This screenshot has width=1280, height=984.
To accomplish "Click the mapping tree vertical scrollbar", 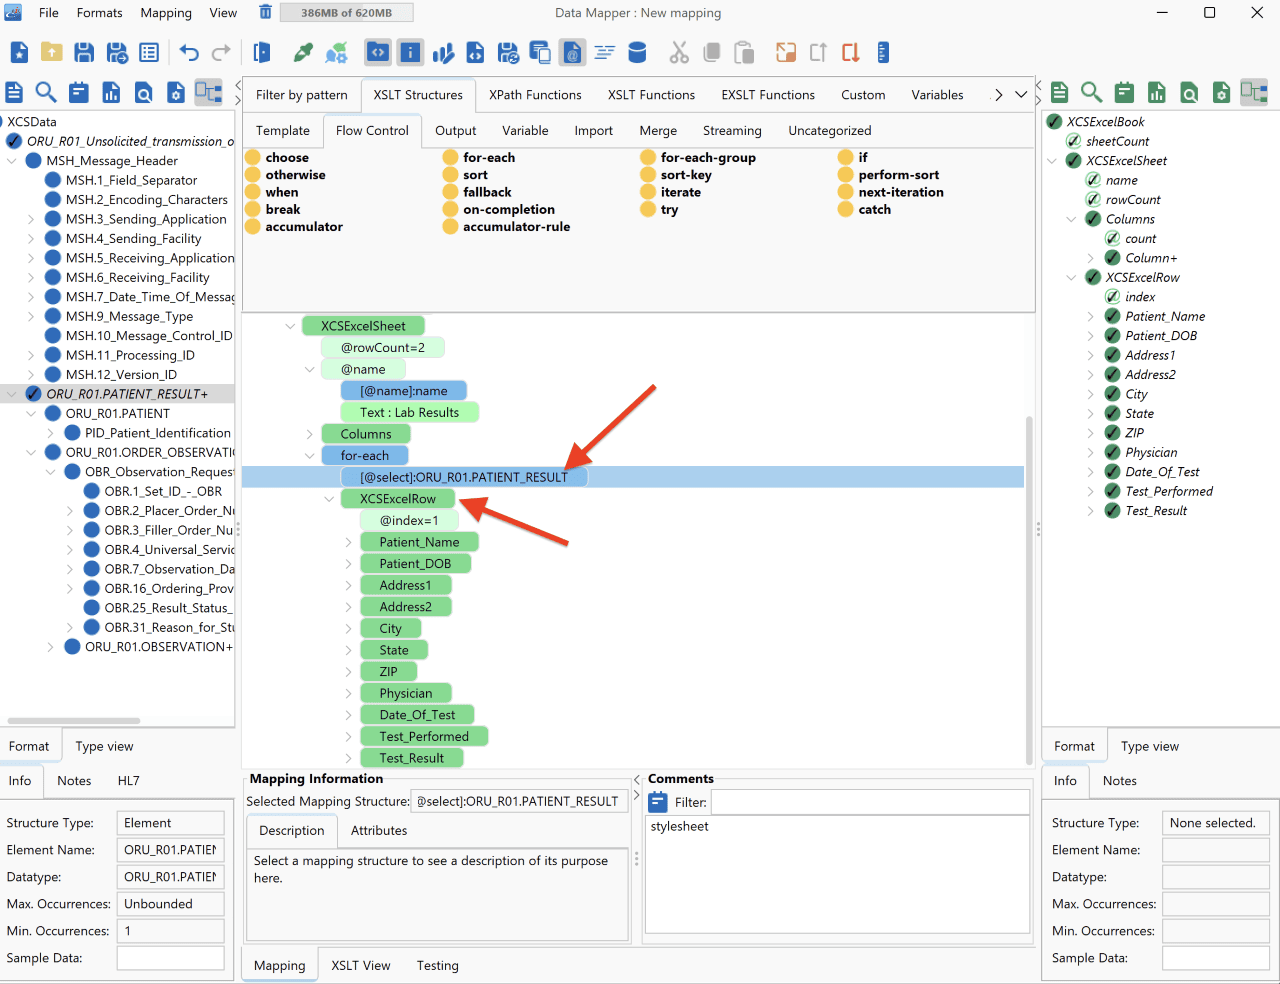I will tap(1029, 590).
